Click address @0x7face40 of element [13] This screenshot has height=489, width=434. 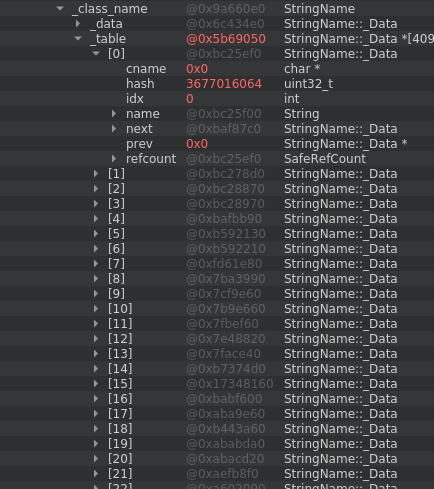pos(223,354)
